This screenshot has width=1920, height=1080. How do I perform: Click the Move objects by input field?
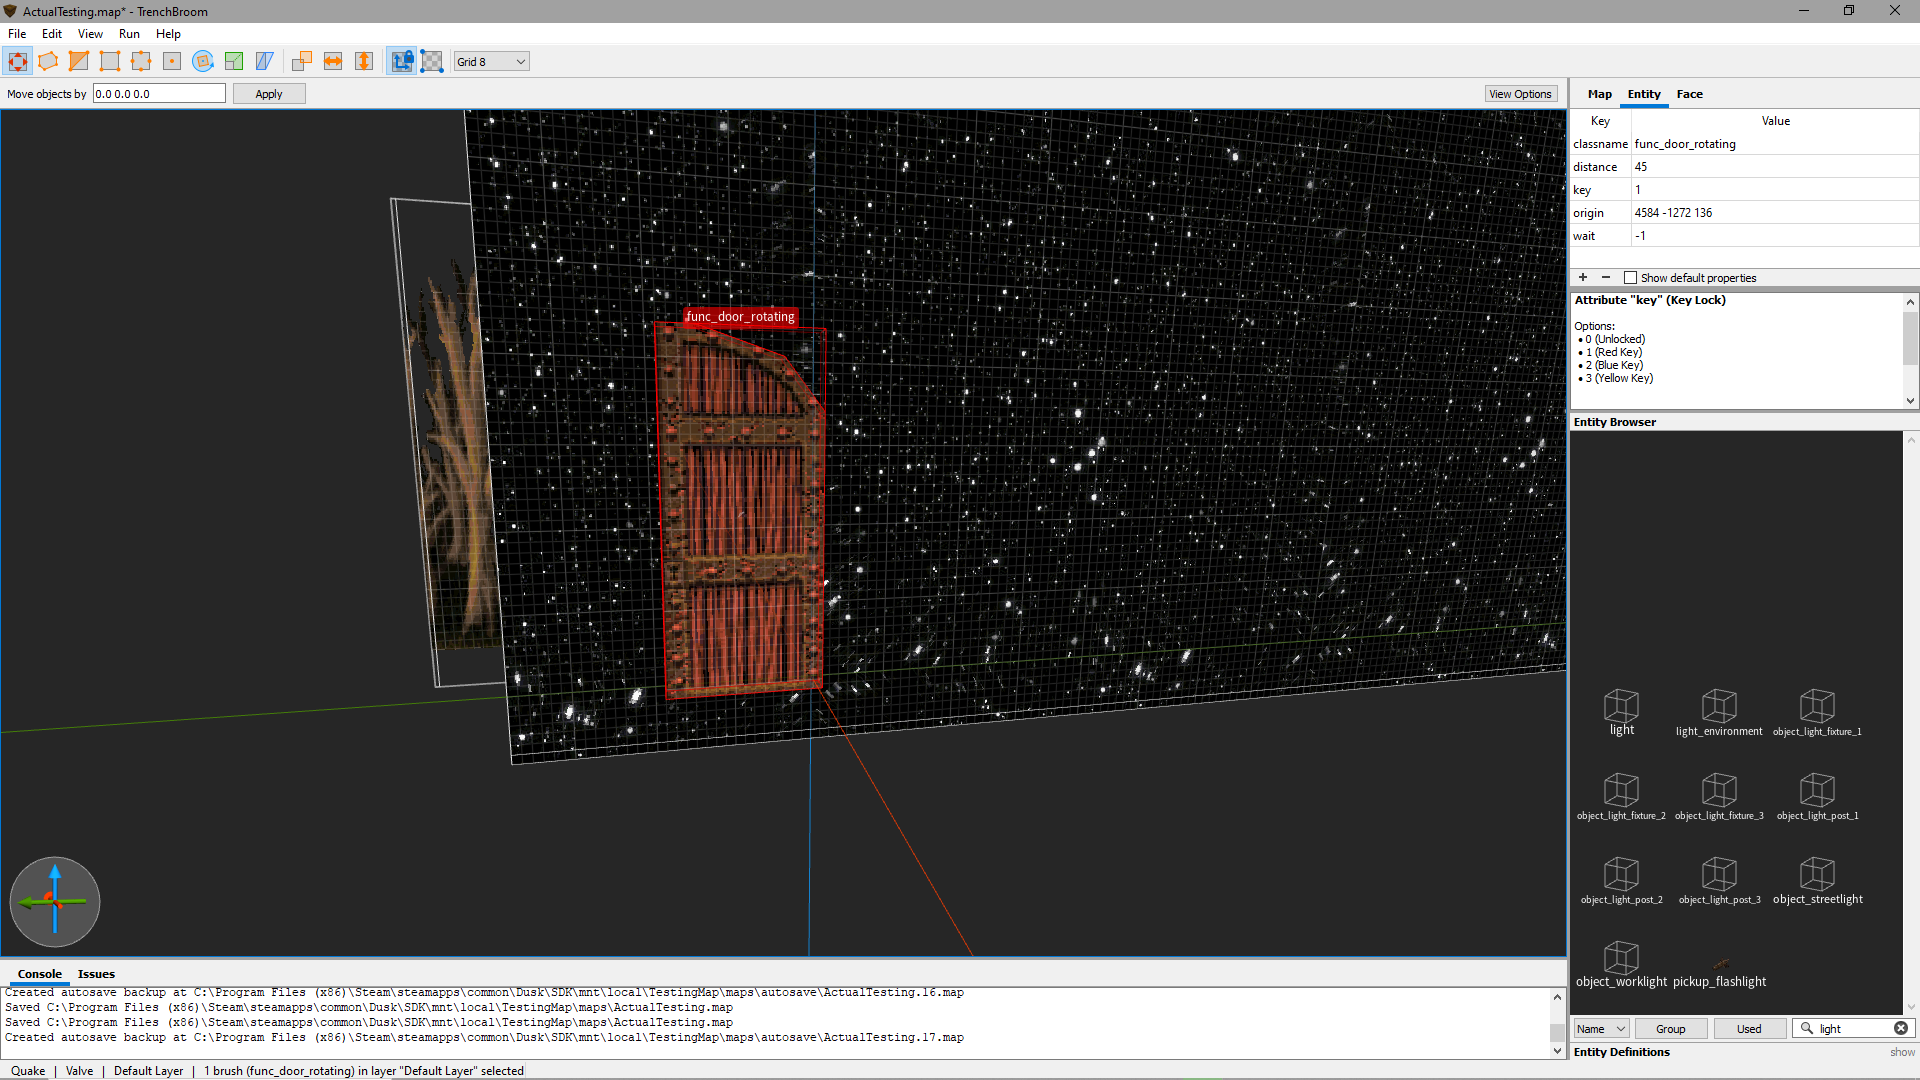click(159, 94)
